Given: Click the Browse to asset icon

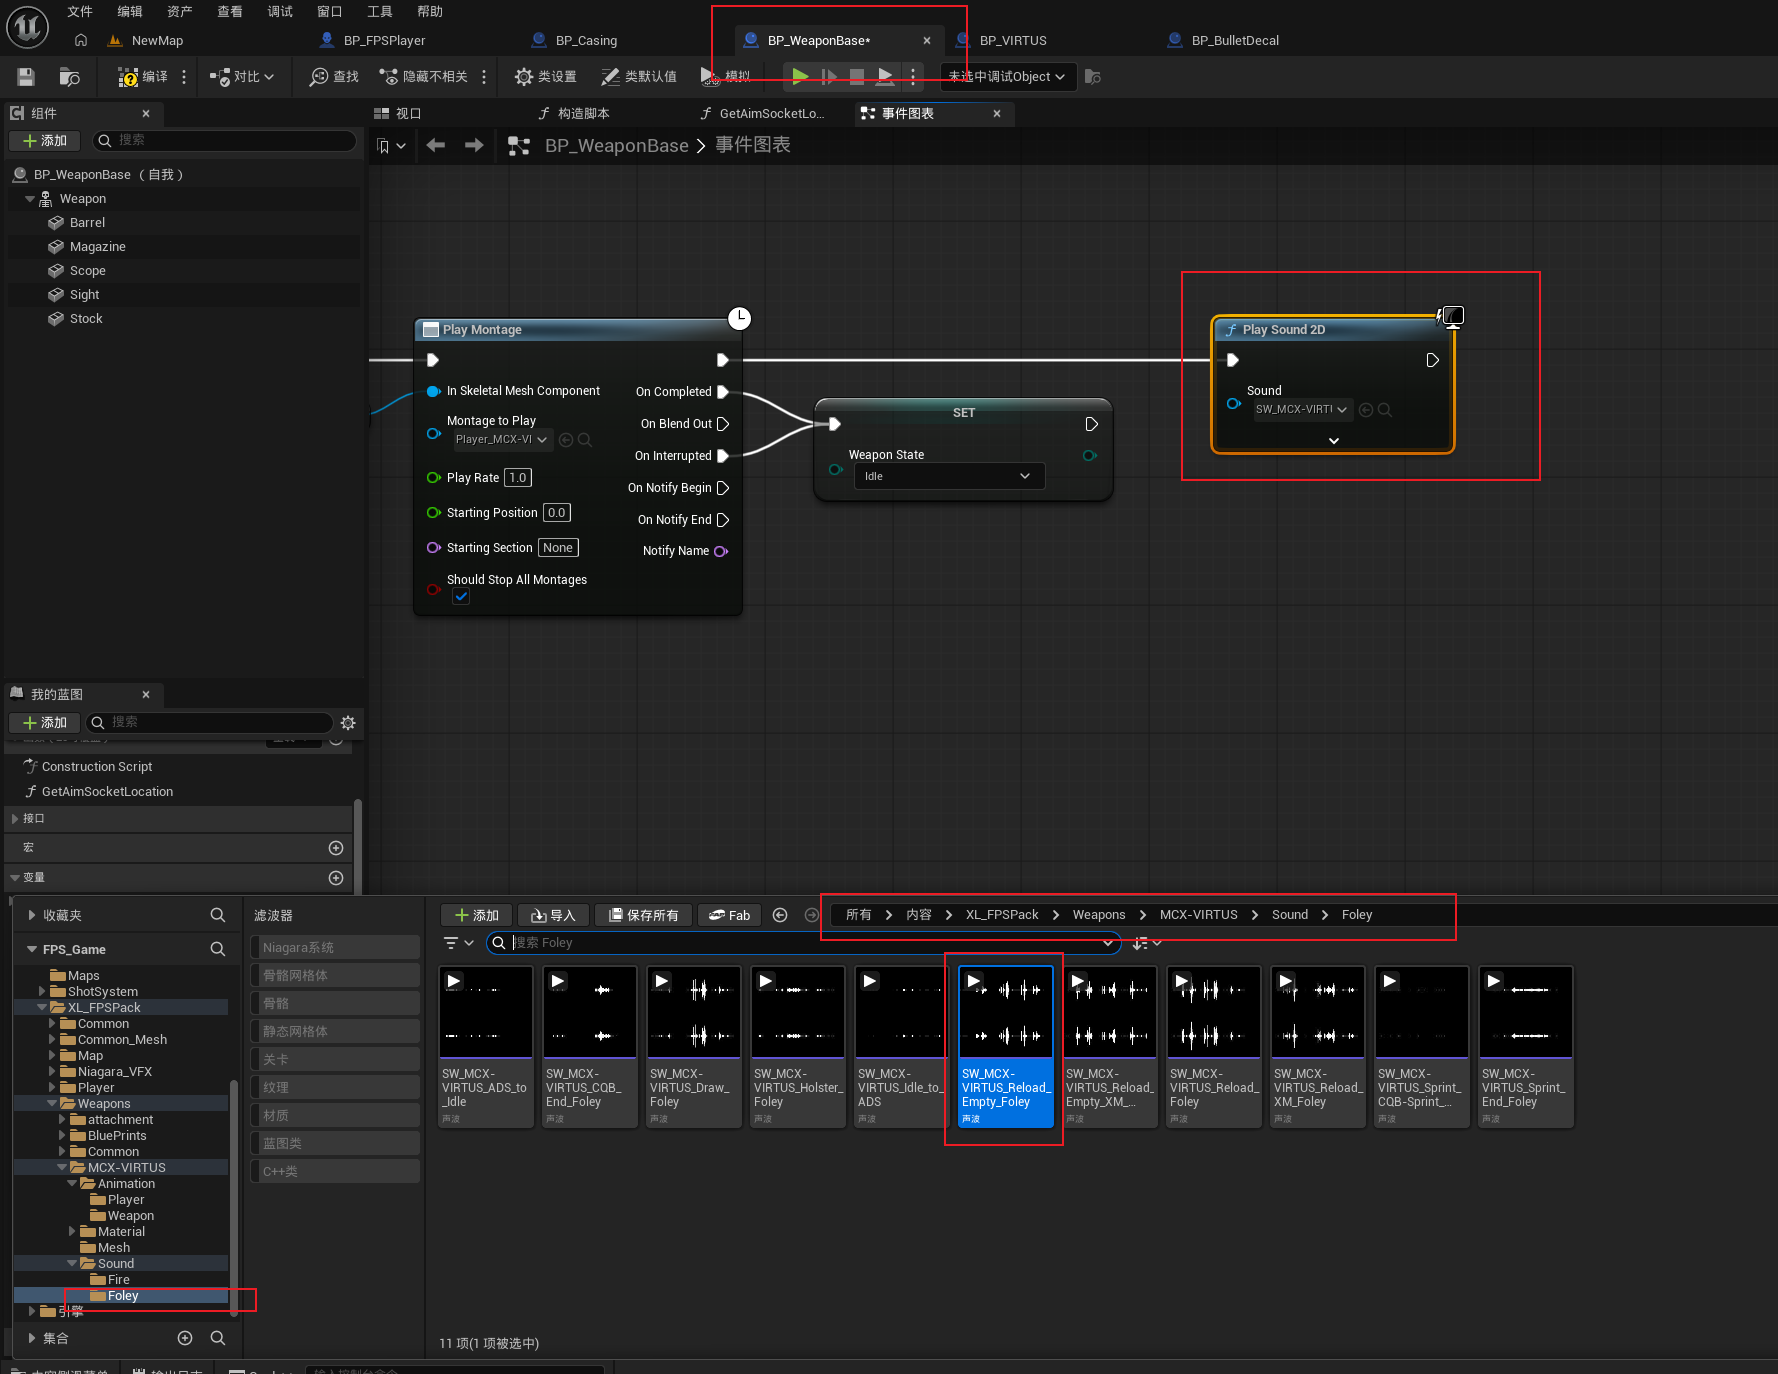Looking at the screenshot, I should (69, 77).
